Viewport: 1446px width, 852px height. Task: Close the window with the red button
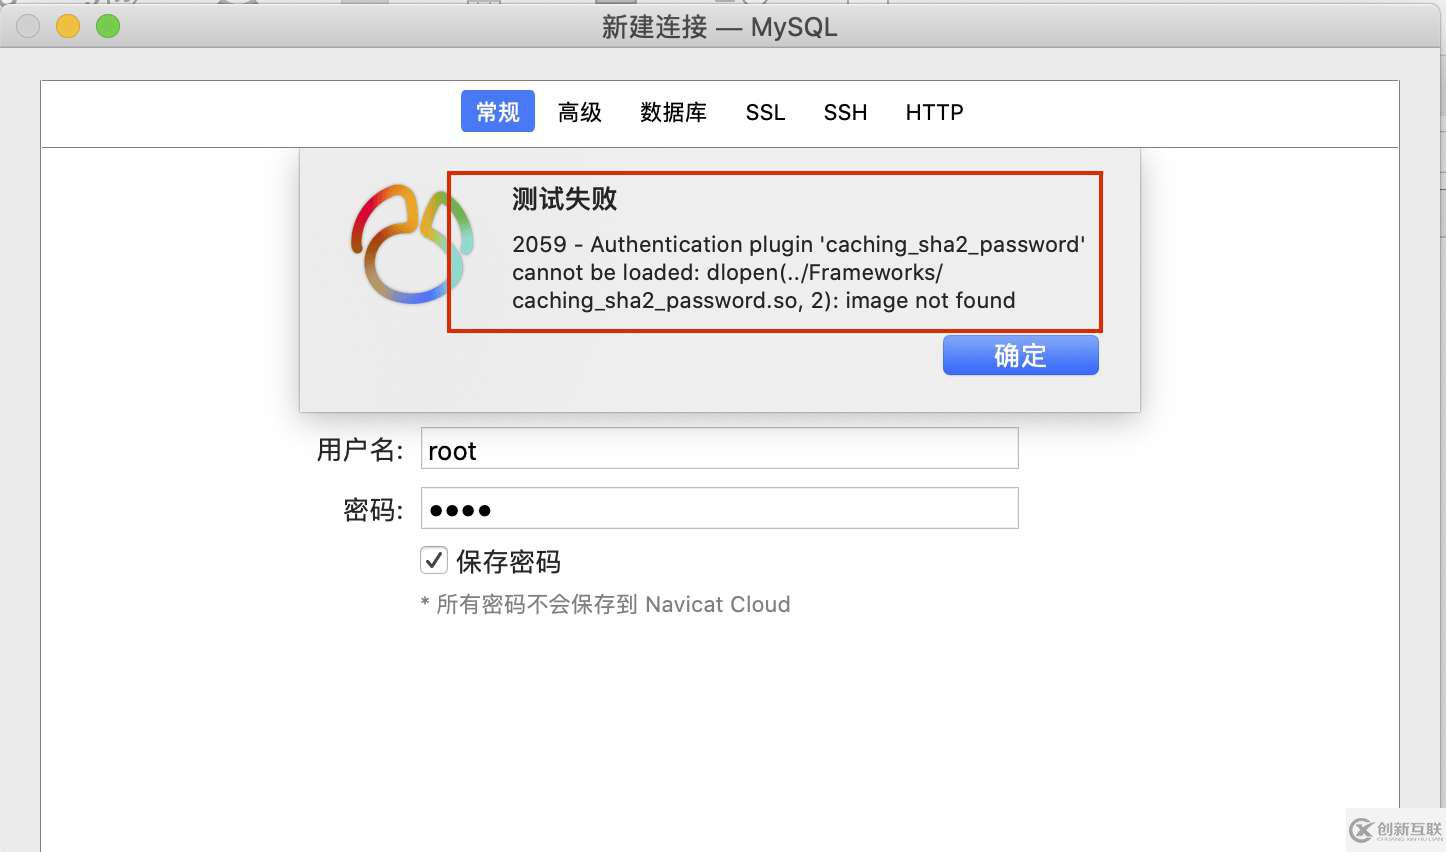tap(28, 27)
